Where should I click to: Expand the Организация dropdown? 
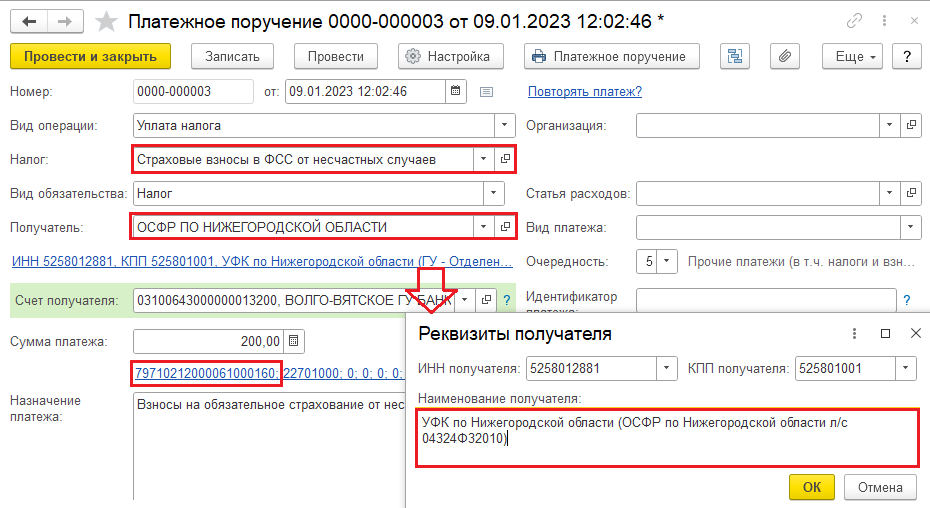[889, 125]
